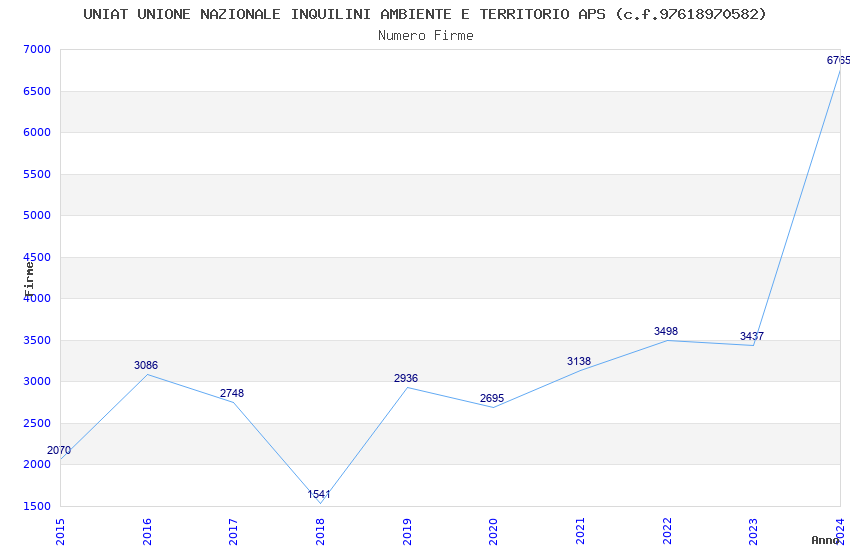Click the Firme vertical axis label
850x550 pixels.
pos(29,279)
